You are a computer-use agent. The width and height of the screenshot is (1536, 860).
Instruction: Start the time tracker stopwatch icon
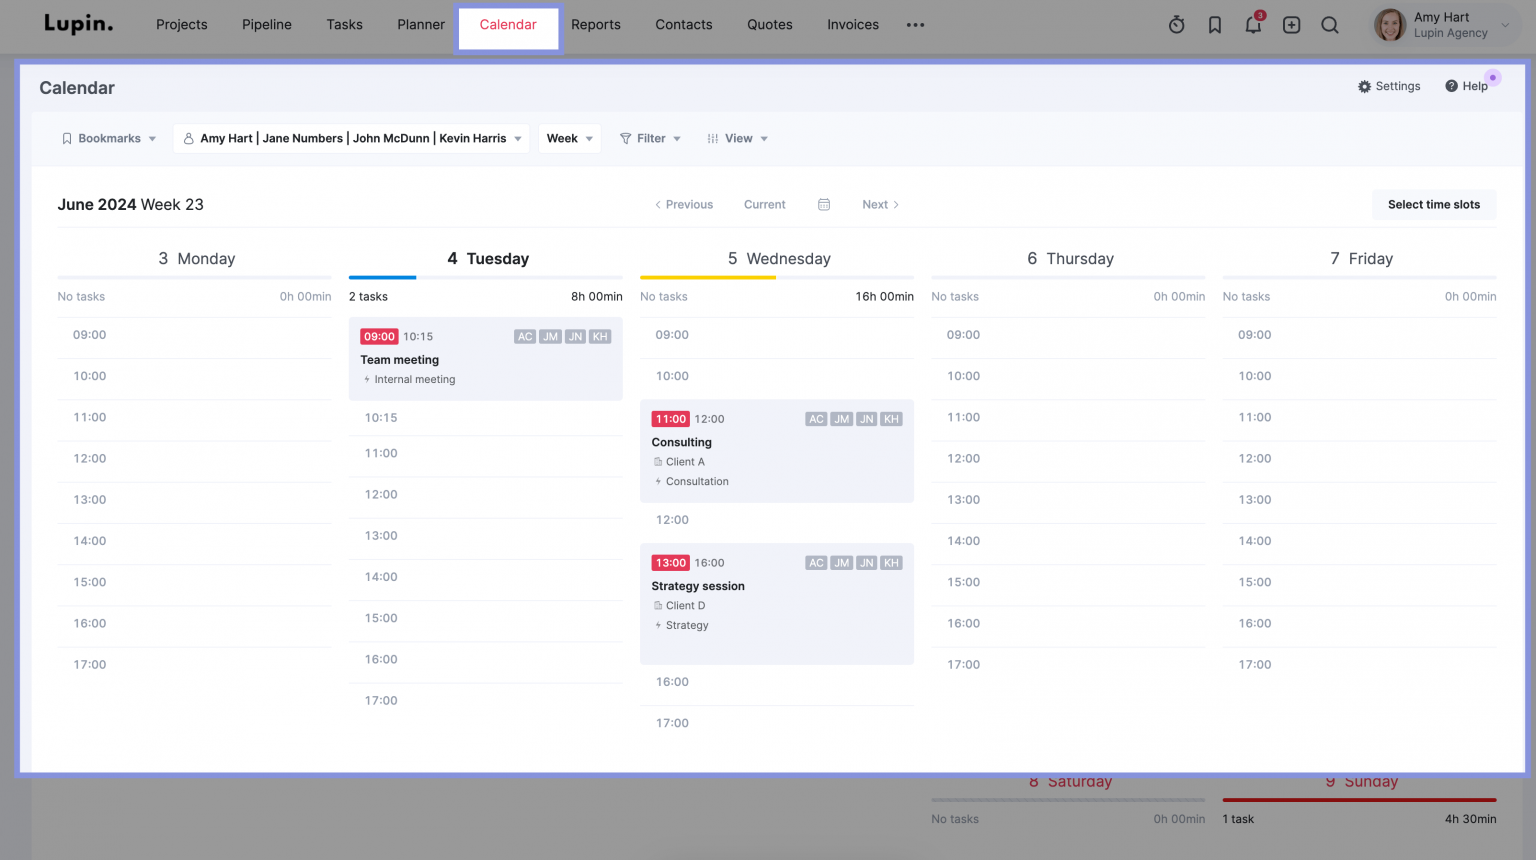click(1176, 24)
